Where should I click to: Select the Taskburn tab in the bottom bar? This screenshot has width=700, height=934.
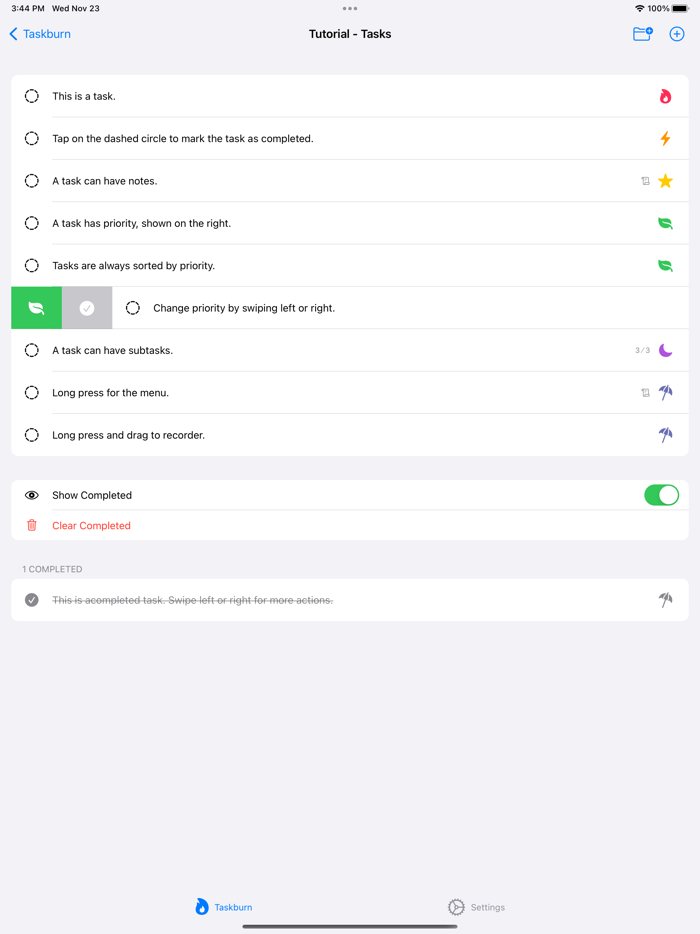[223, 906]
